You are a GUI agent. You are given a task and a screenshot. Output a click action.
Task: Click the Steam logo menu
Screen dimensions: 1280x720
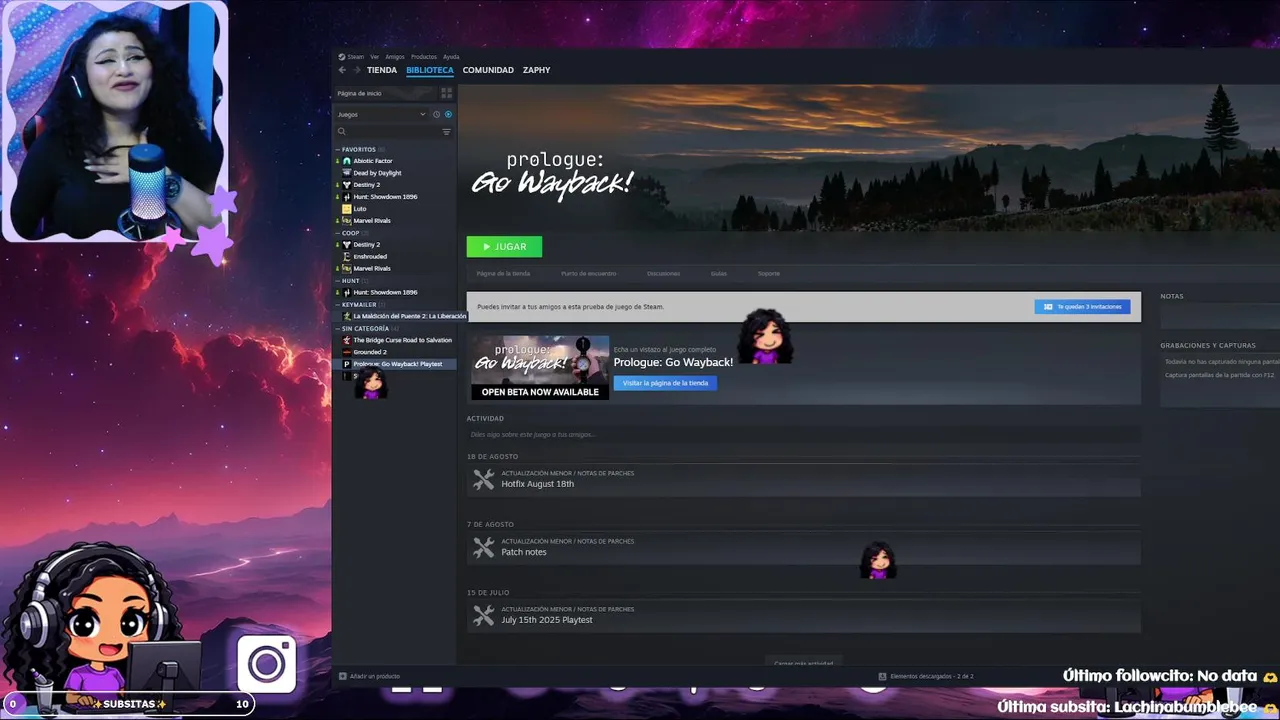[341, 57]
